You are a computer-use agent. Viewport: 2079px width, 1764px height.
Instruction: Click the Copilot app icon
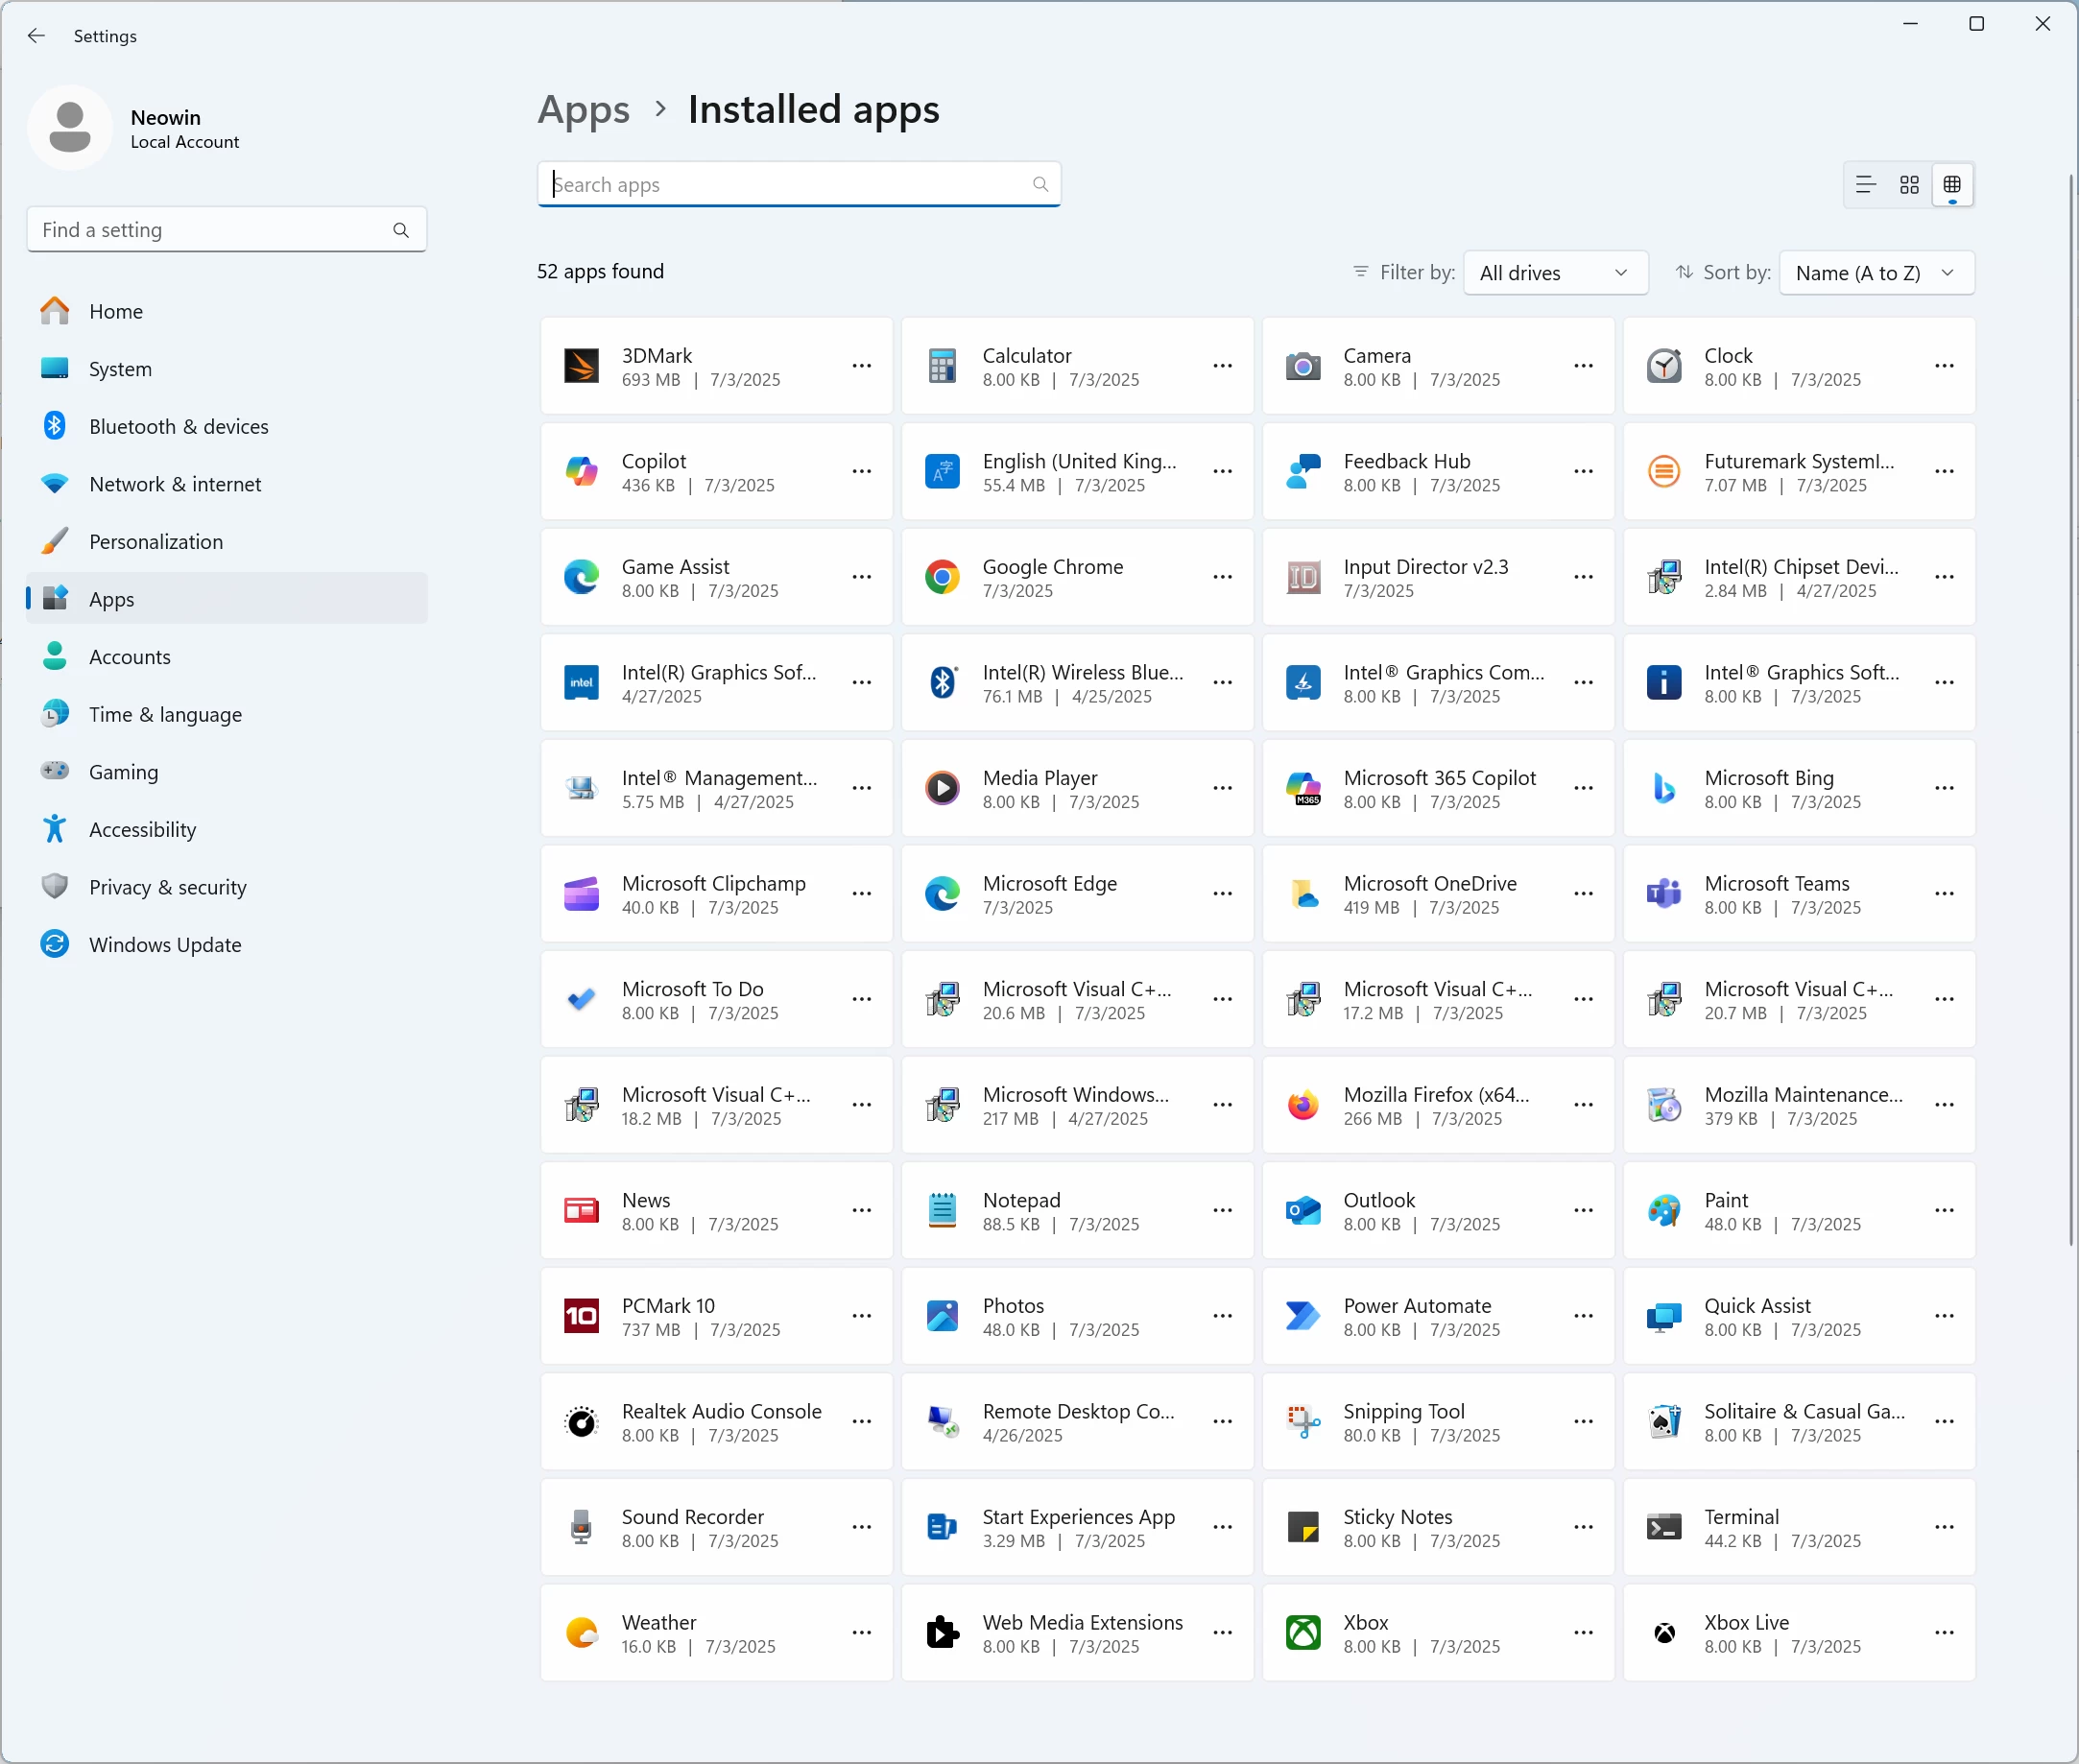pos(581,472)
